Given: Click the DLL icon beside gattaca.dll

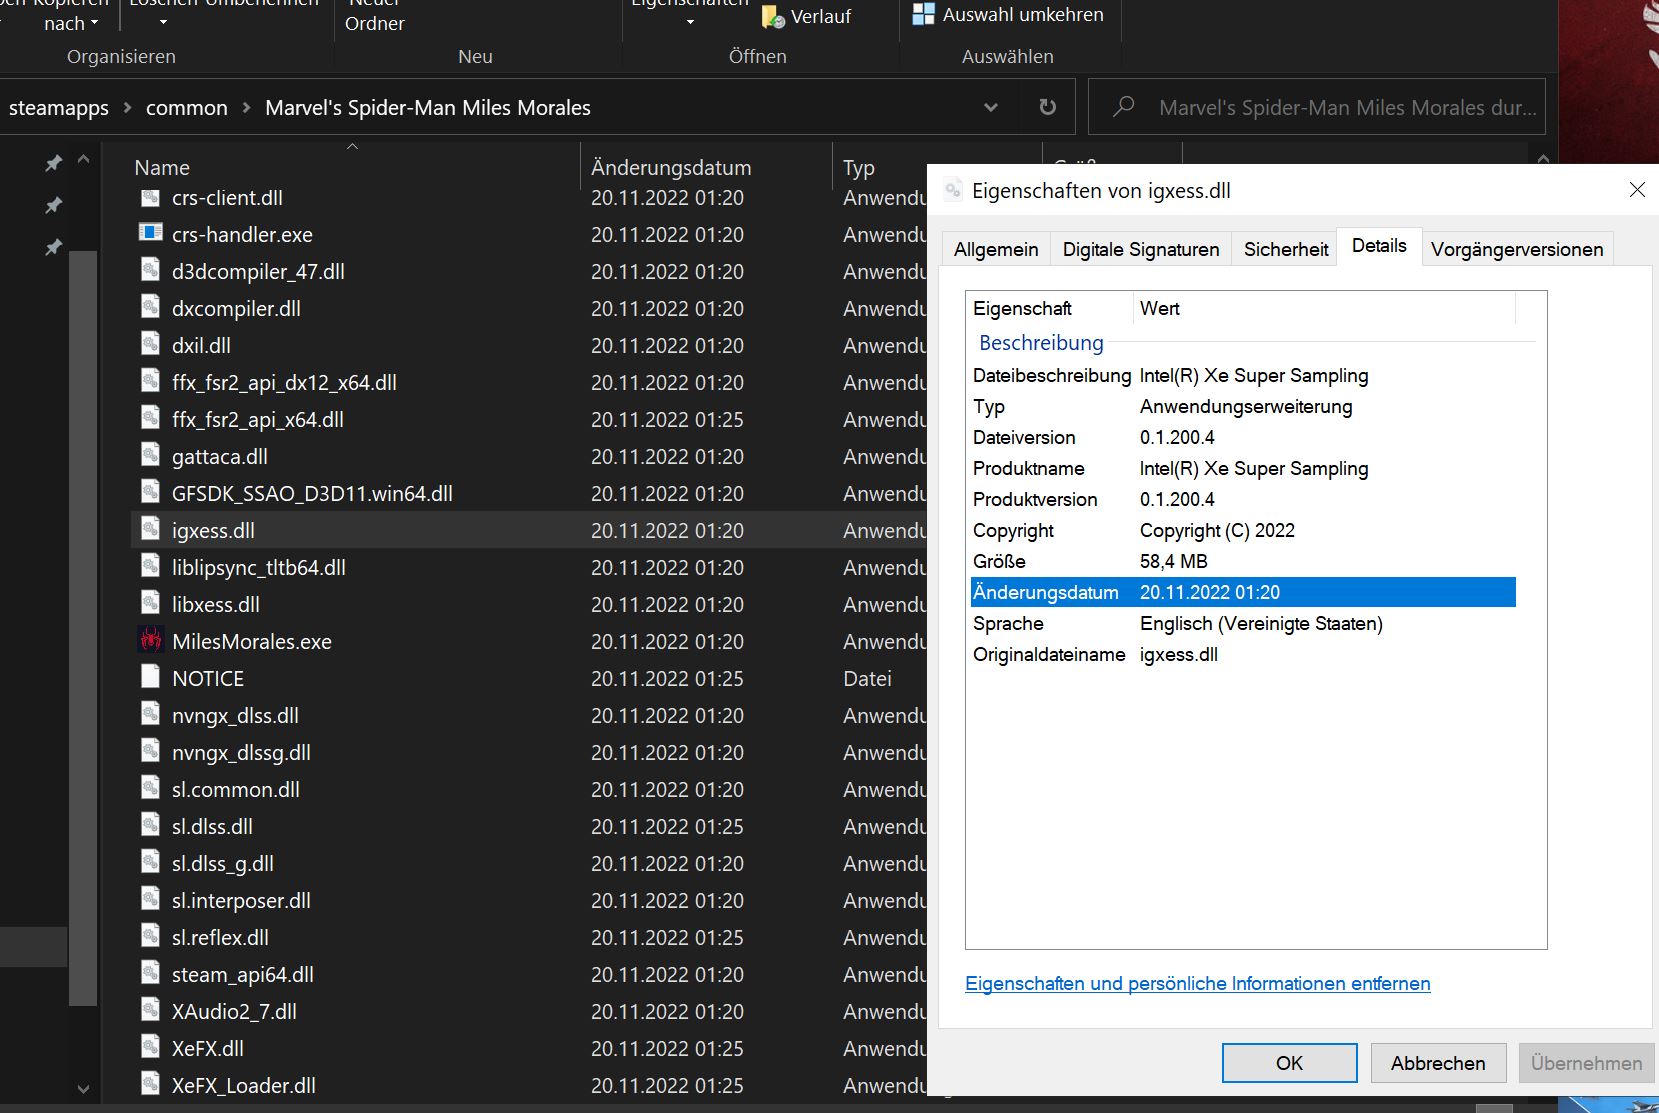Looking at the screenshot, I should point(150,455).
